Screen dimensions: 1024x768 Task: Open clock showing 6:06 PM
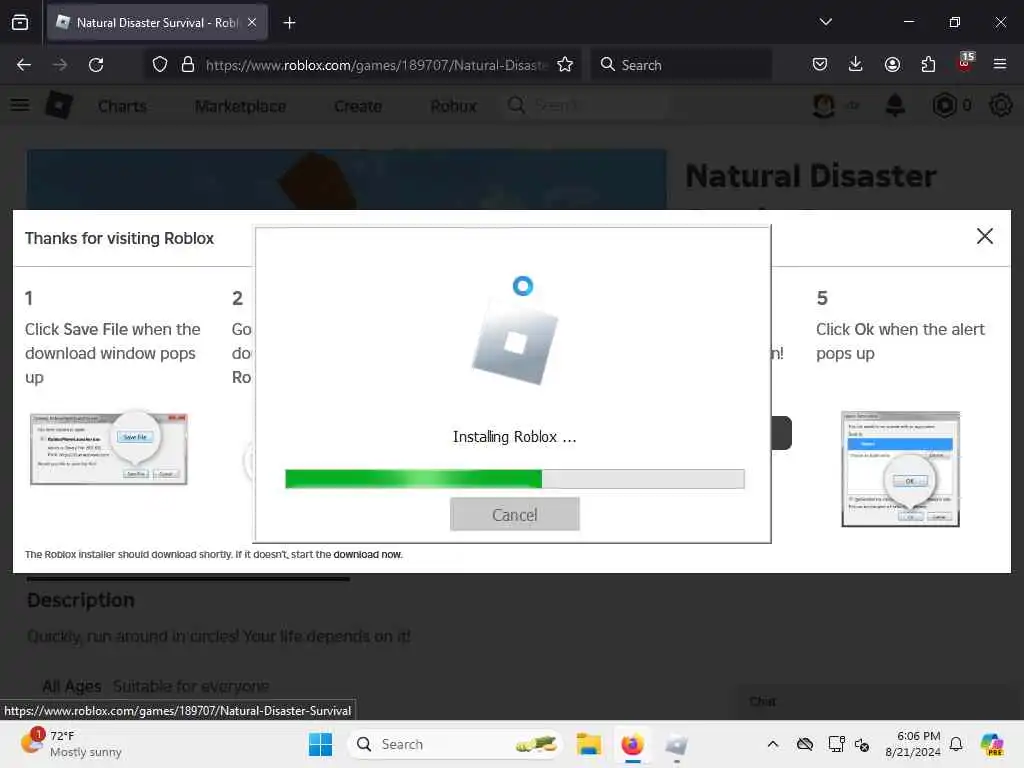click(912, 744)
